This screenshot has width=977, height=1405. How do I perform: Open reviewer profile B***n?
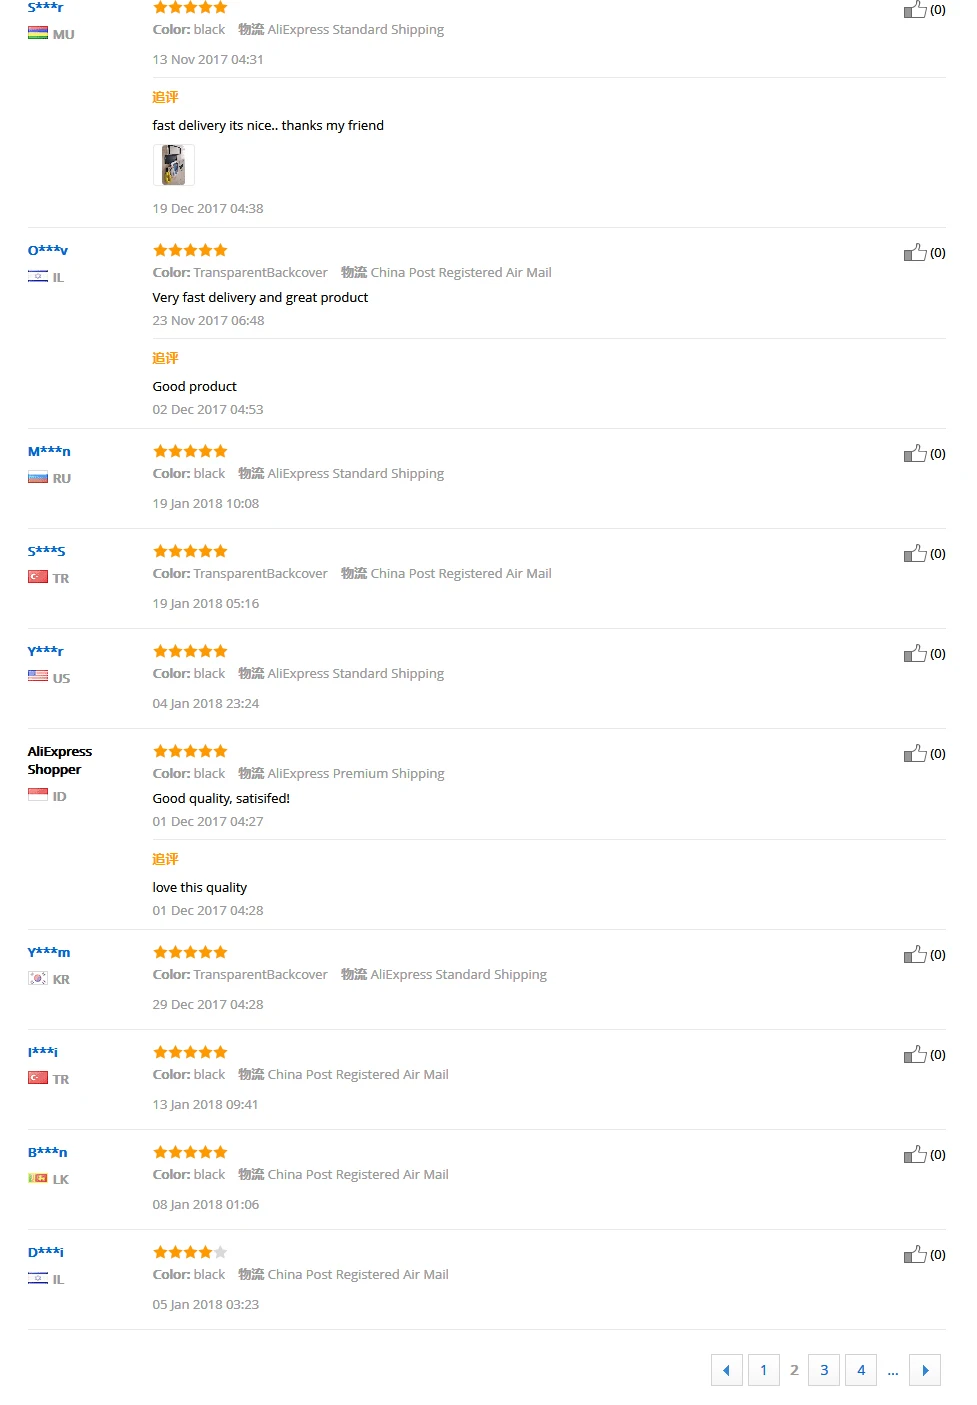pos(48,1152)
